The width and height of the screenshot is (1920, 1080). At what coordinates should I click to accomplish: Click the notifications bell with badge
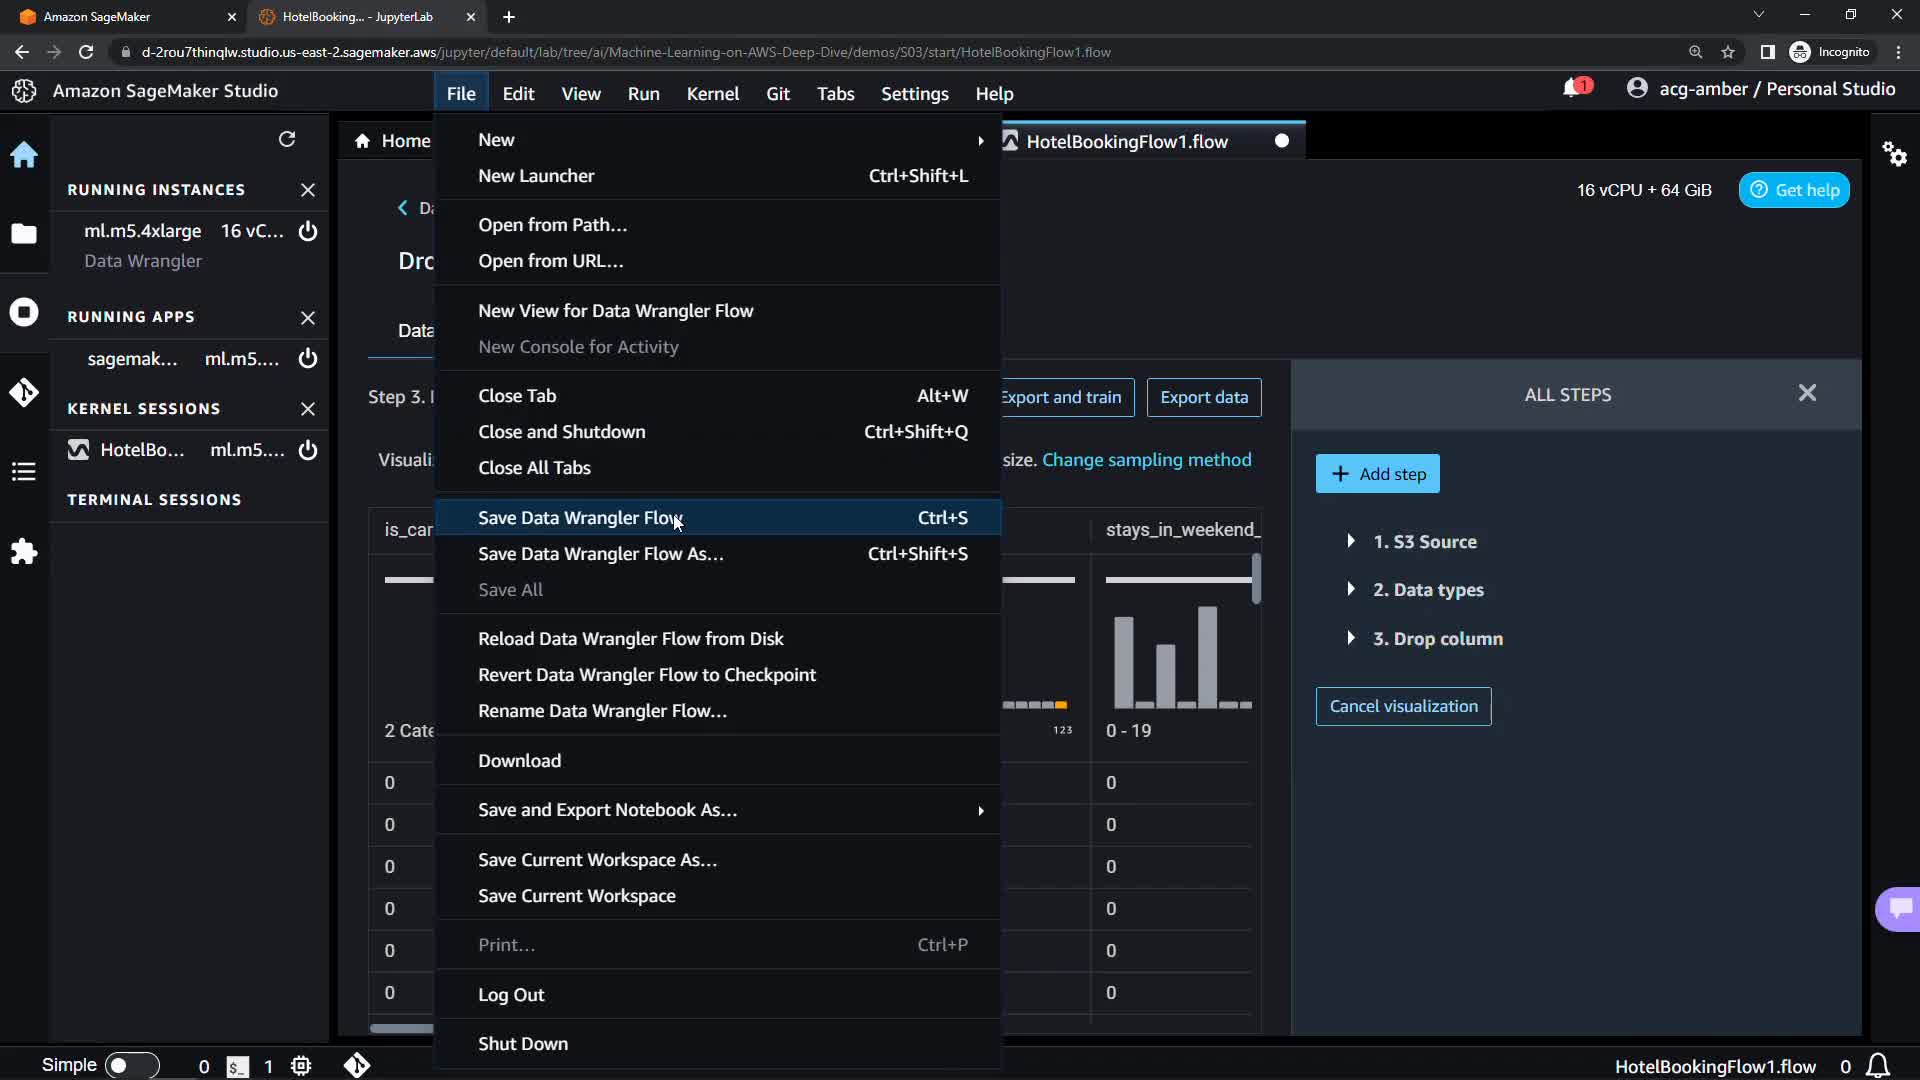pos(1574,89)
